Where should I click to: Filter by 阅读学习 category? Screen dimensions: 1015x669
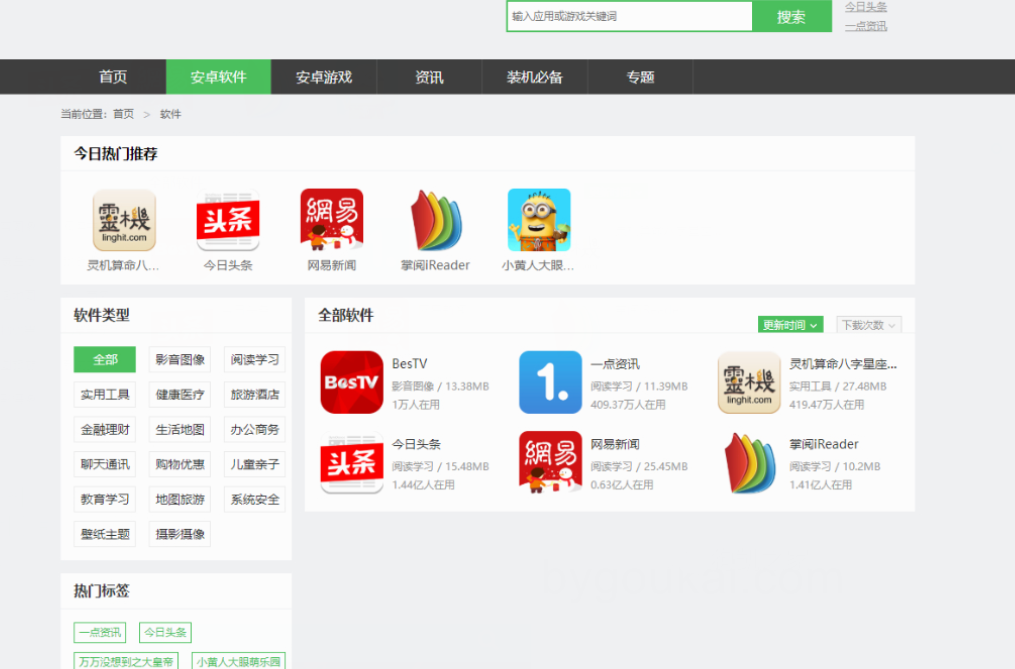[x=255, y=359]
